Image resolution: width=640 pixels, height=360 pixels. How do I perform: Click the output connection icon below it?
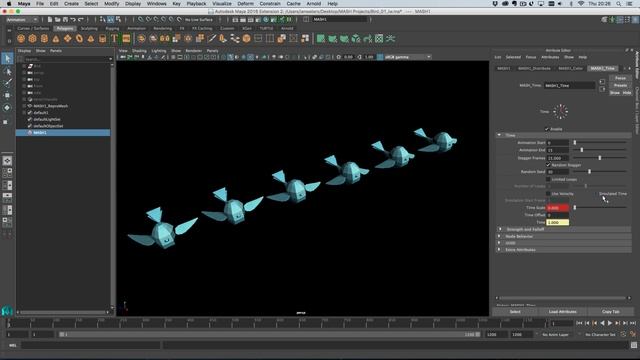[x=602, y=89]
